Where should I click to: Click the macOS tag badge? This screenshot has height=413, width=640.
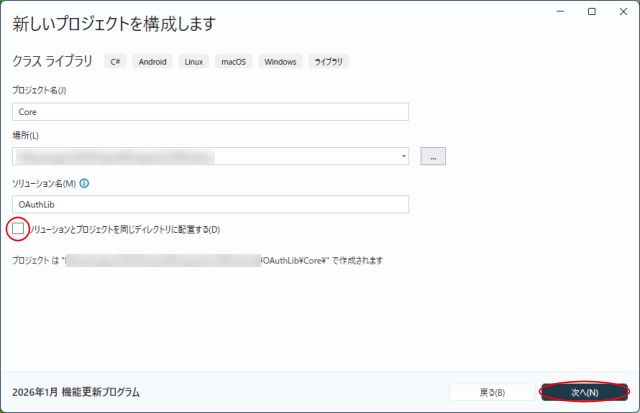pyautogui.click(x=234, y=62)
